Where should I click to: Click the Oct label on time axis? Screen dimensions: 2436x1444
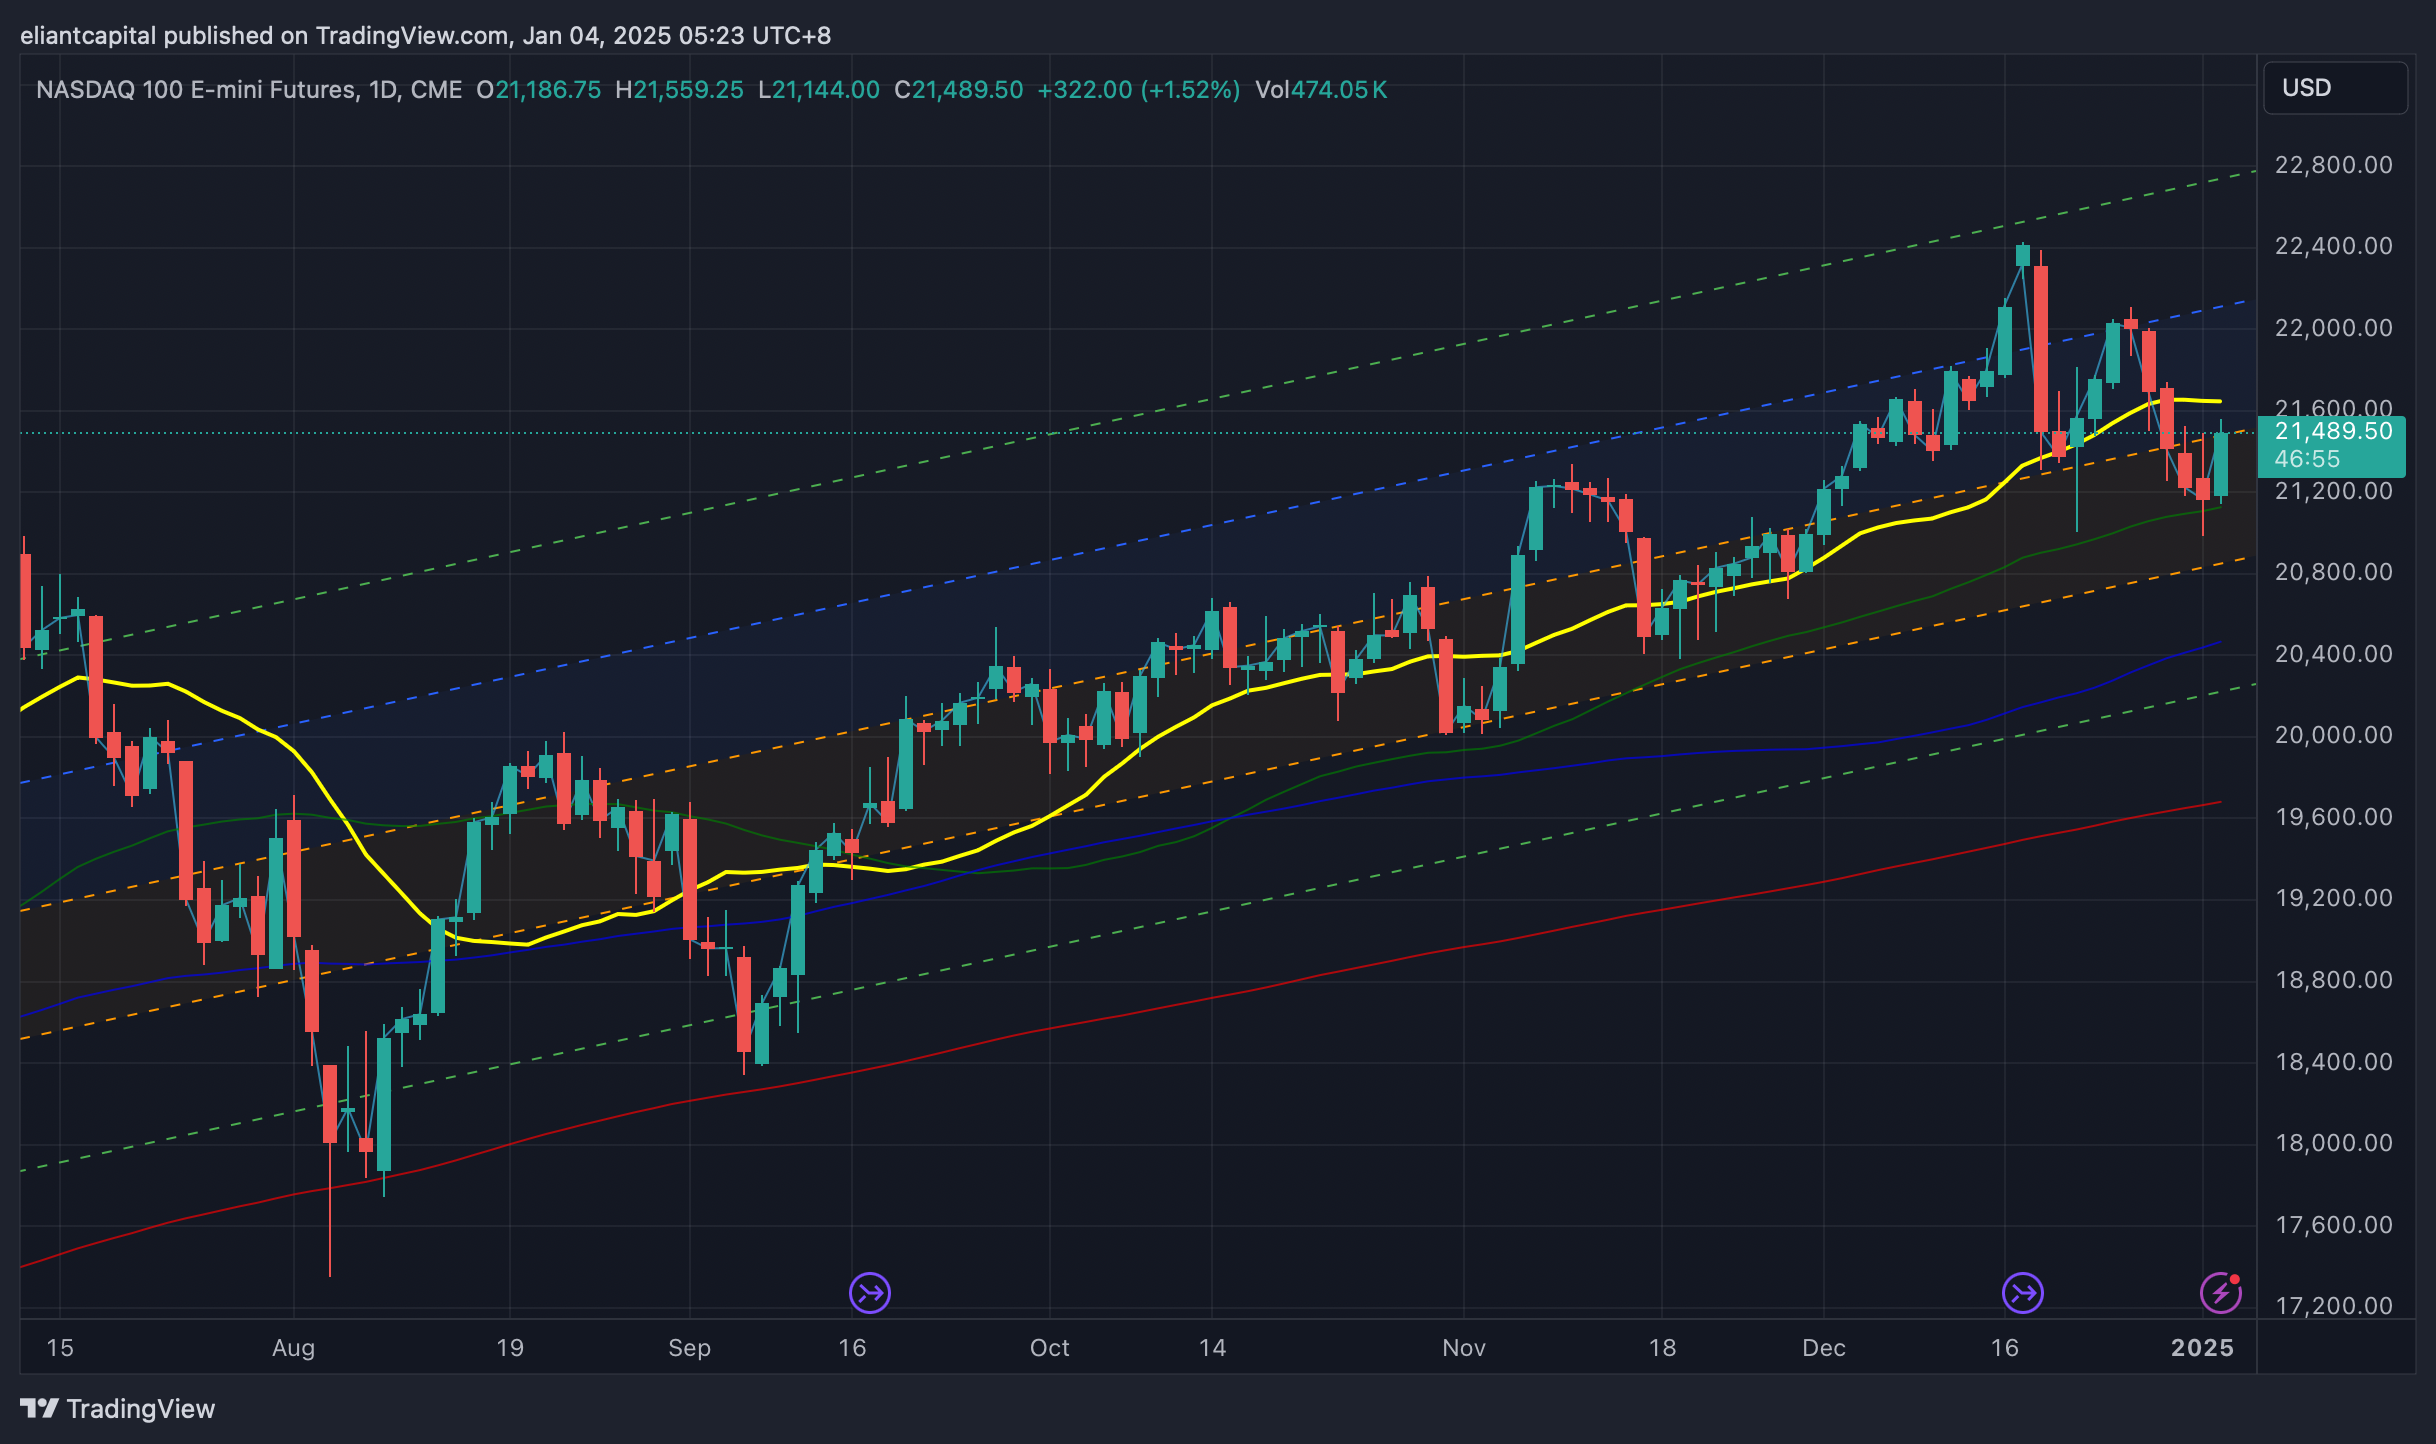click(x=1049, y=1347)
